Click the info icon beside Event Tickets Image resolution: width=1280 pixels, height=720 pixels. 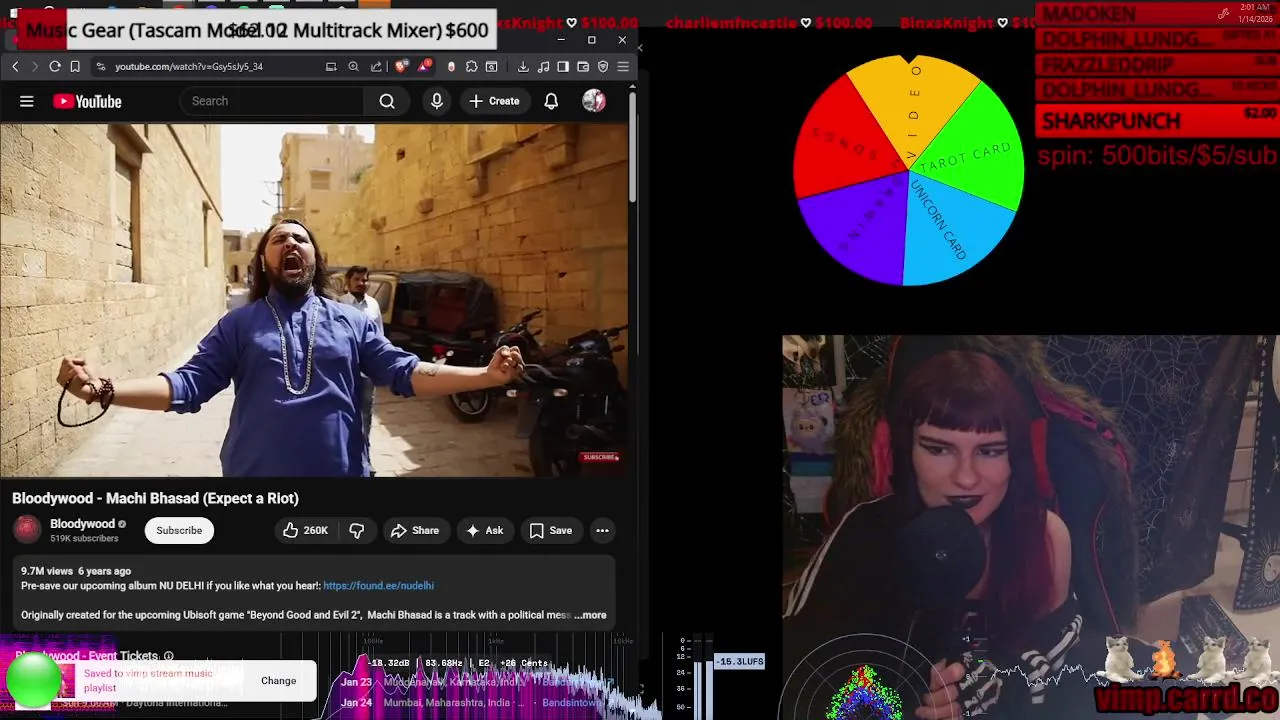pos(169,656)
